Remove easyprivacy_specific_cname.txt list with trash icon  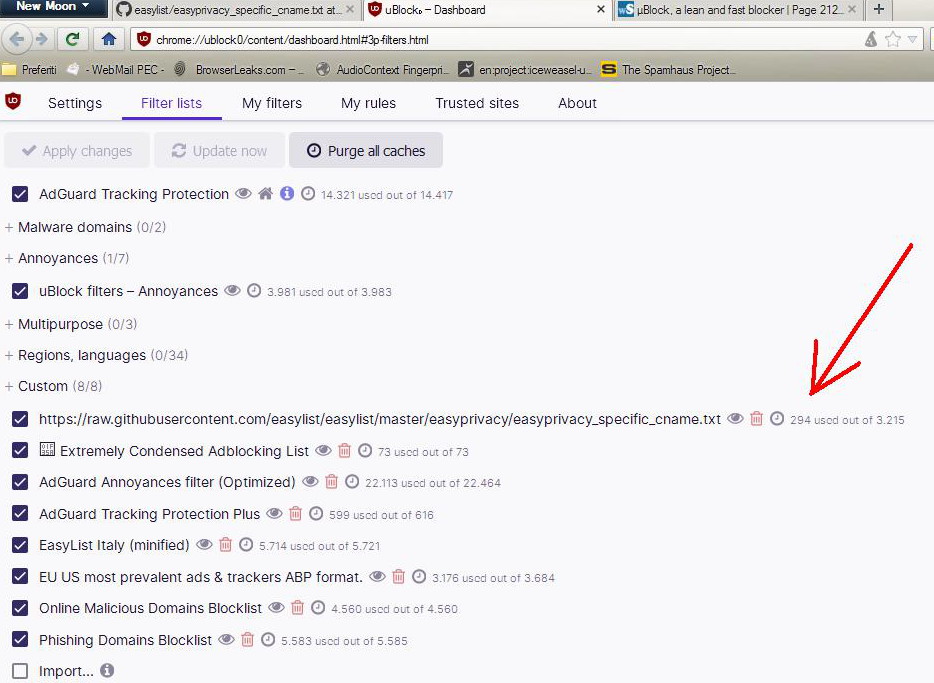coord(756,419)
